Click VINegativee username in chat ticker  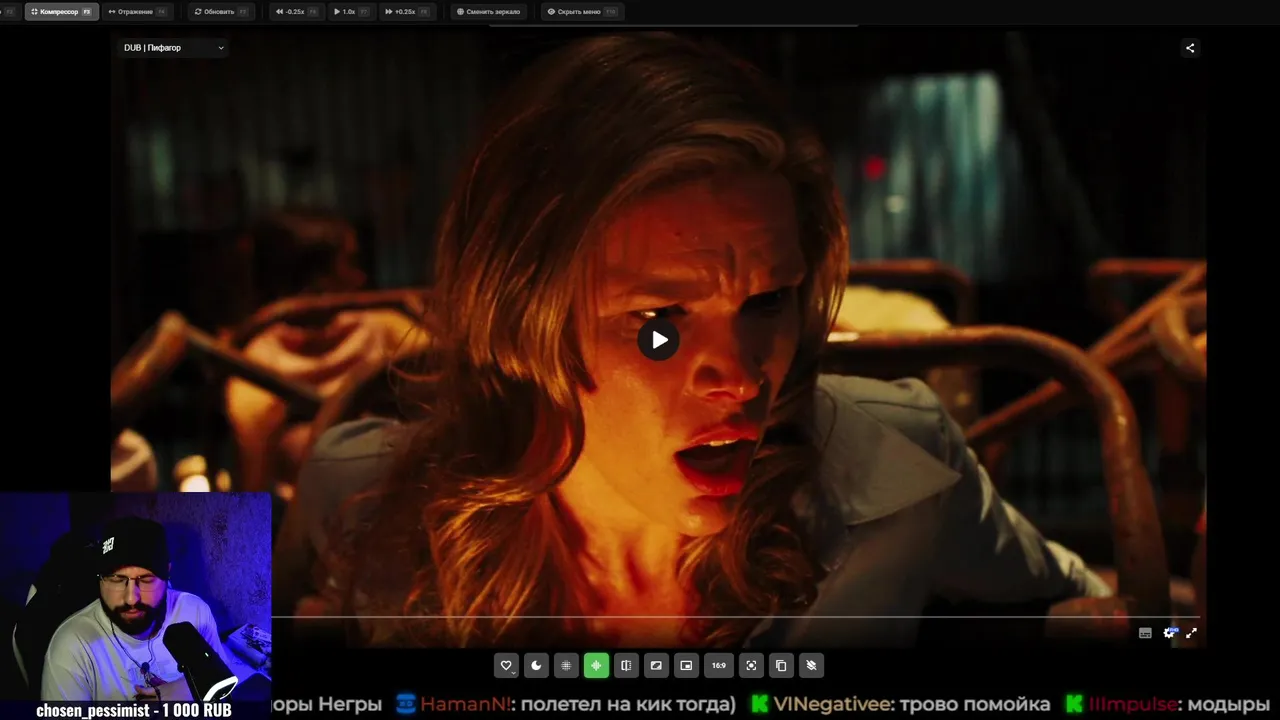[x=832, y=704]
